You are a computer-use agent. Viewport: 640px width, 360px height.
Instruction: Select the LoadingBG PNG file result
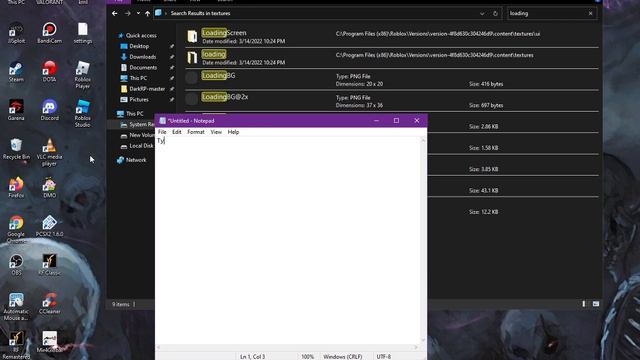click(392, 79)
